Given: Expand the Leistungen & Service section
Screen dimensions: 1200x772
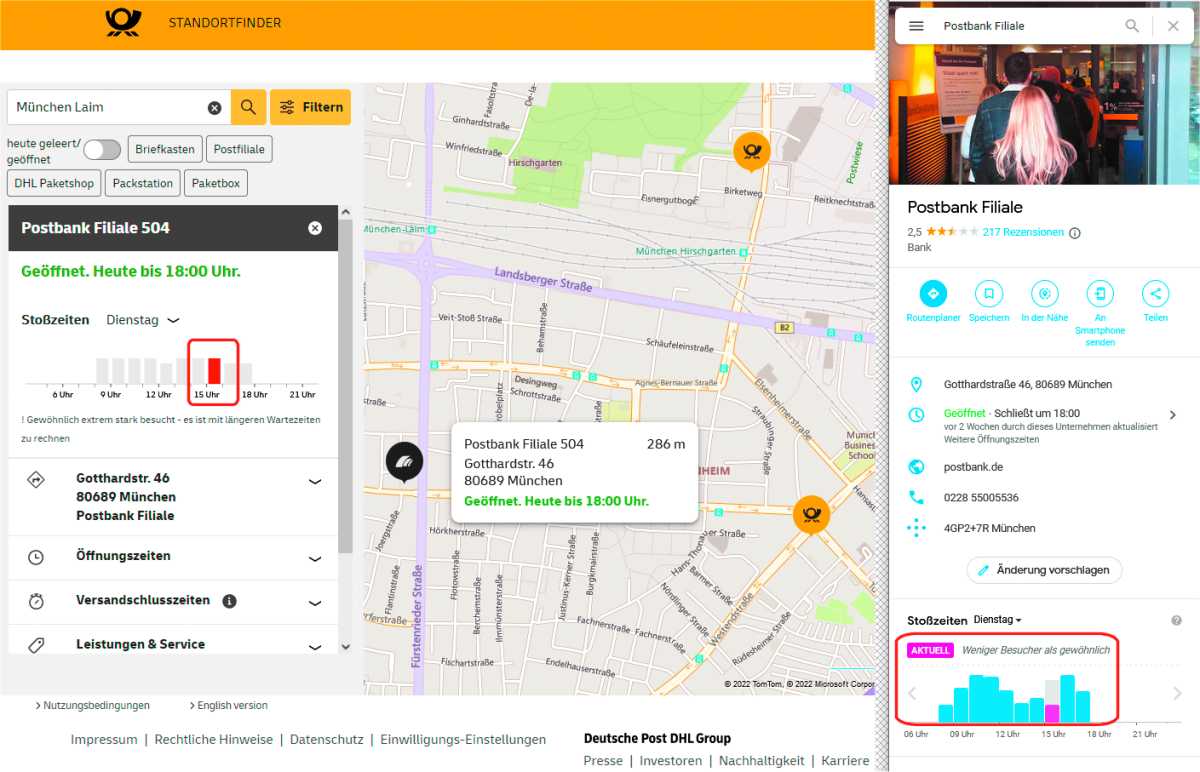Looking at the screenshot, I should 315,647.
